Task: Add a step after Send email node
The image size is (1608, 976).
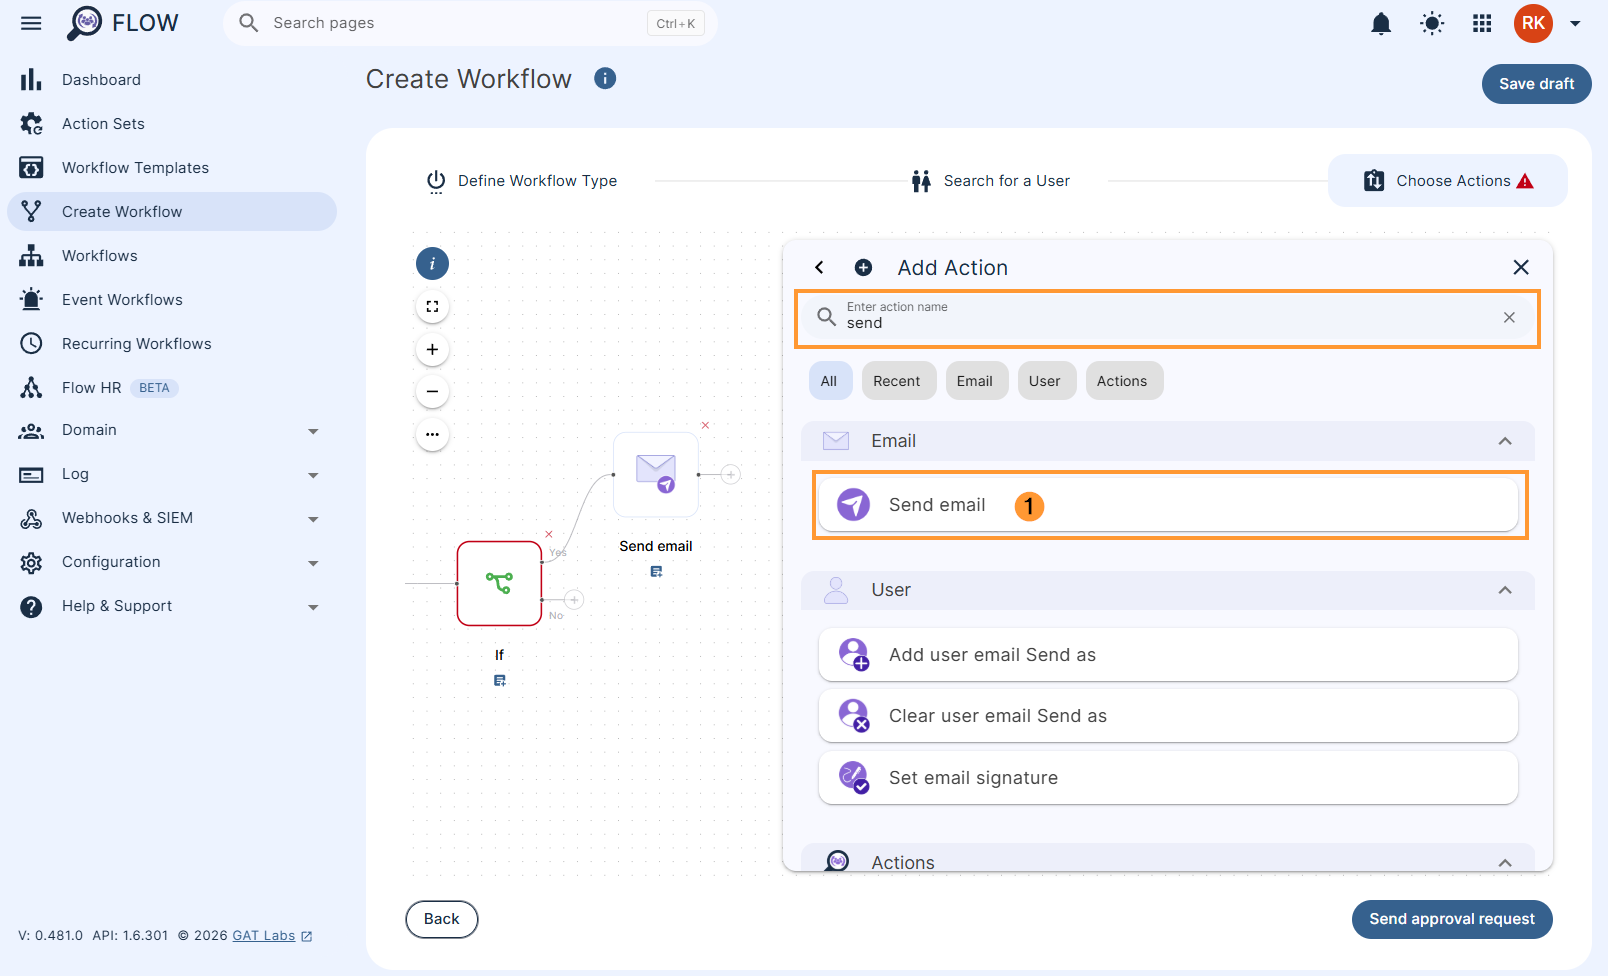Action: click(x=731, y=474)
